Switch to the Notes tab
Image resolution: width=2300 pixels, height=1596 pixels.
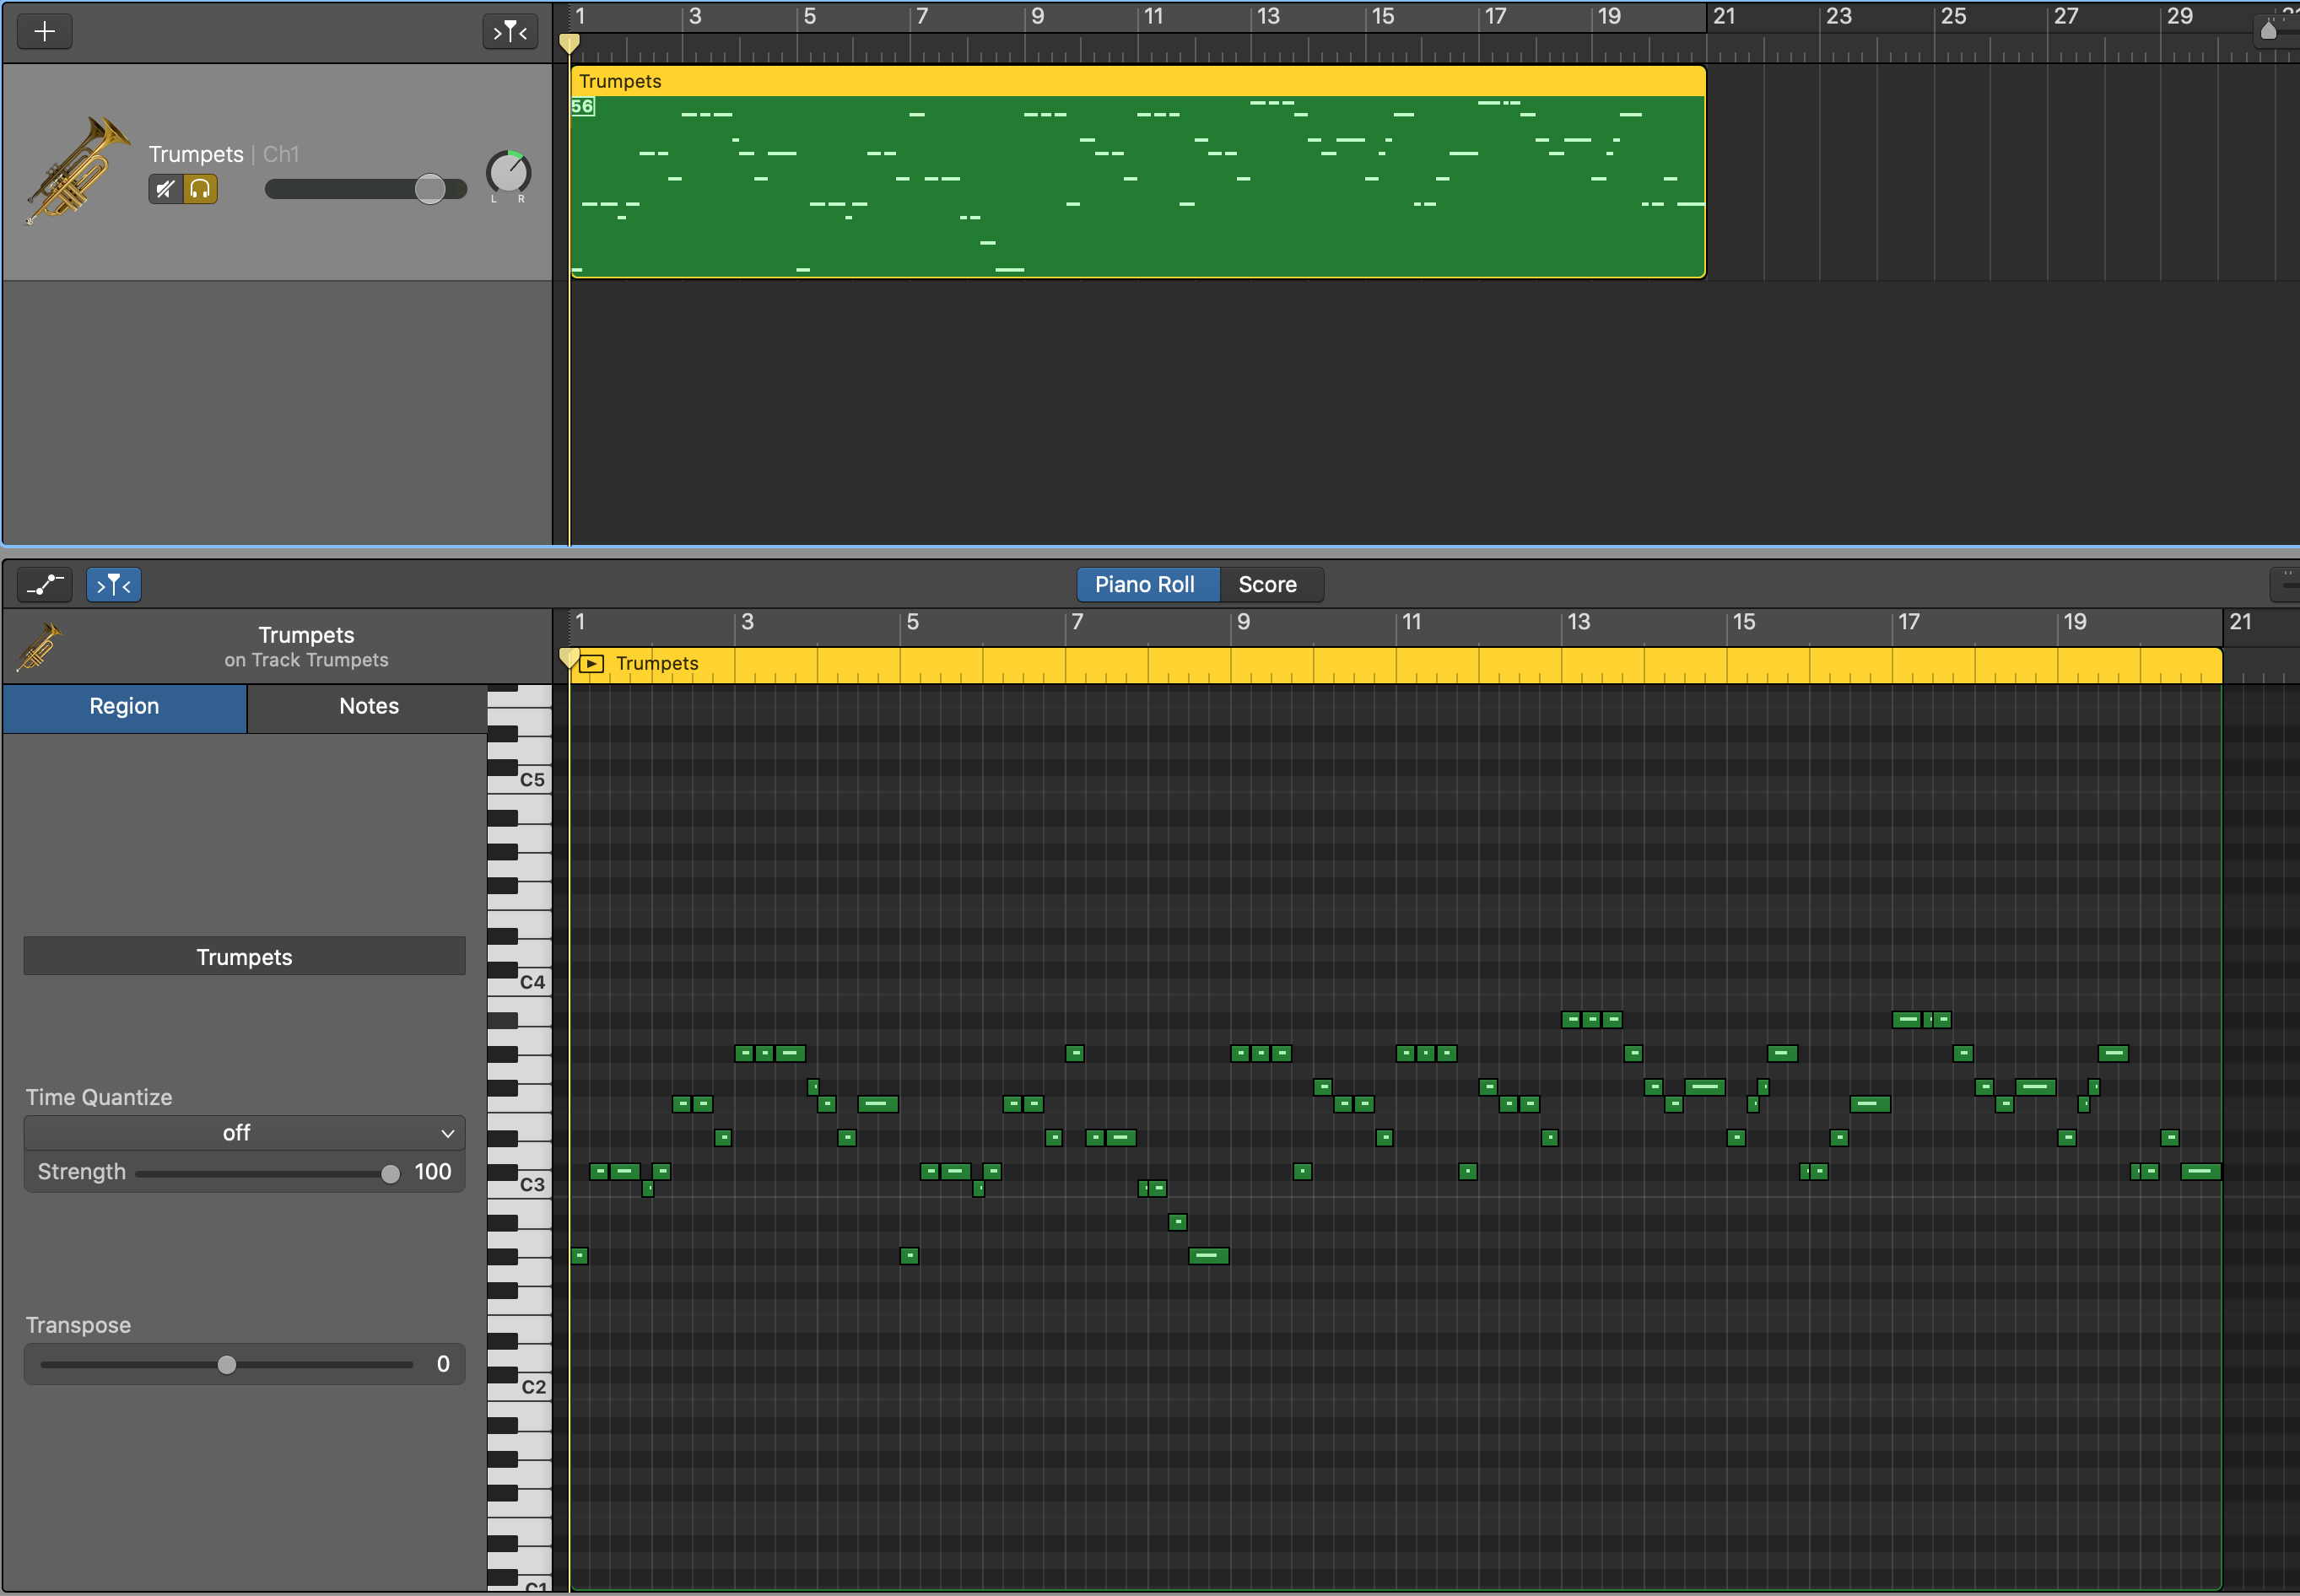coord(368,707)
